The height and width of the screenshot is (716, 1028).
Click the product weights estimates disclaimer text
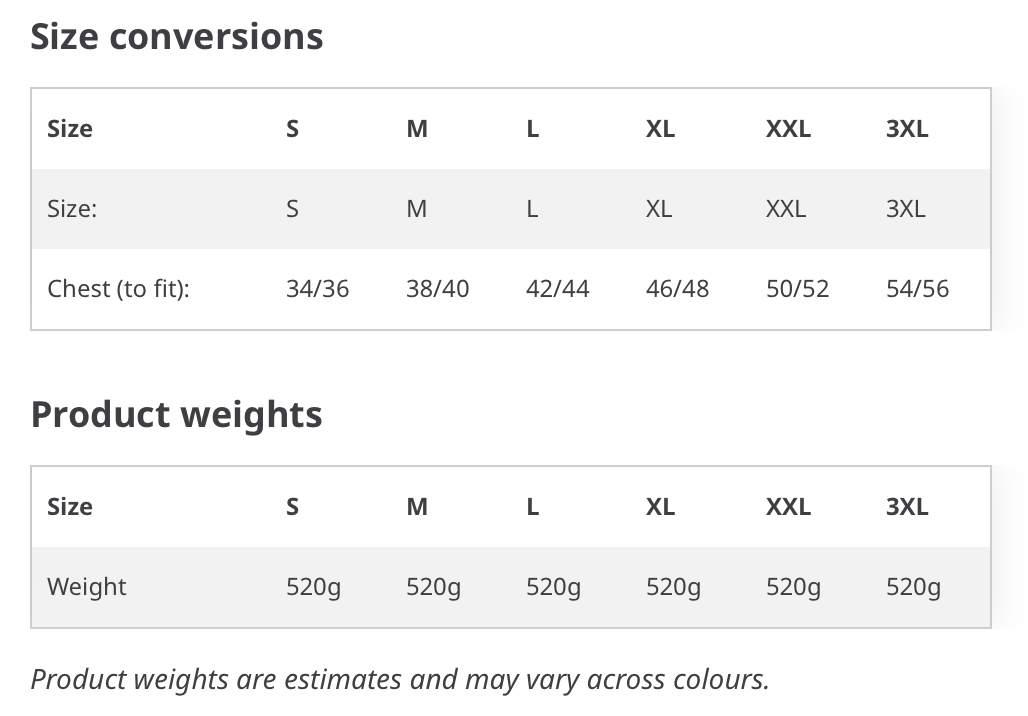400,680
